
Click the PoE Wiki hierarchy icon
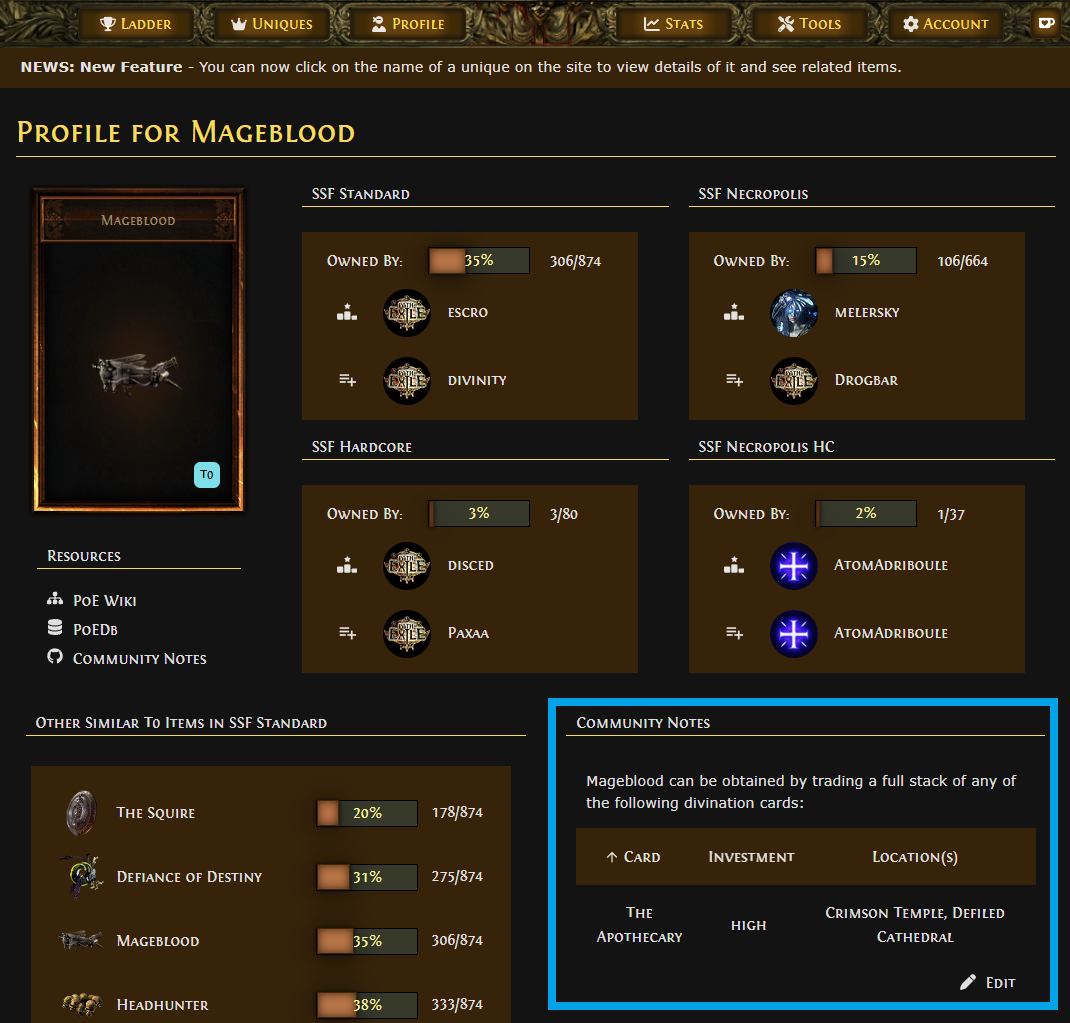pos(55,599)
